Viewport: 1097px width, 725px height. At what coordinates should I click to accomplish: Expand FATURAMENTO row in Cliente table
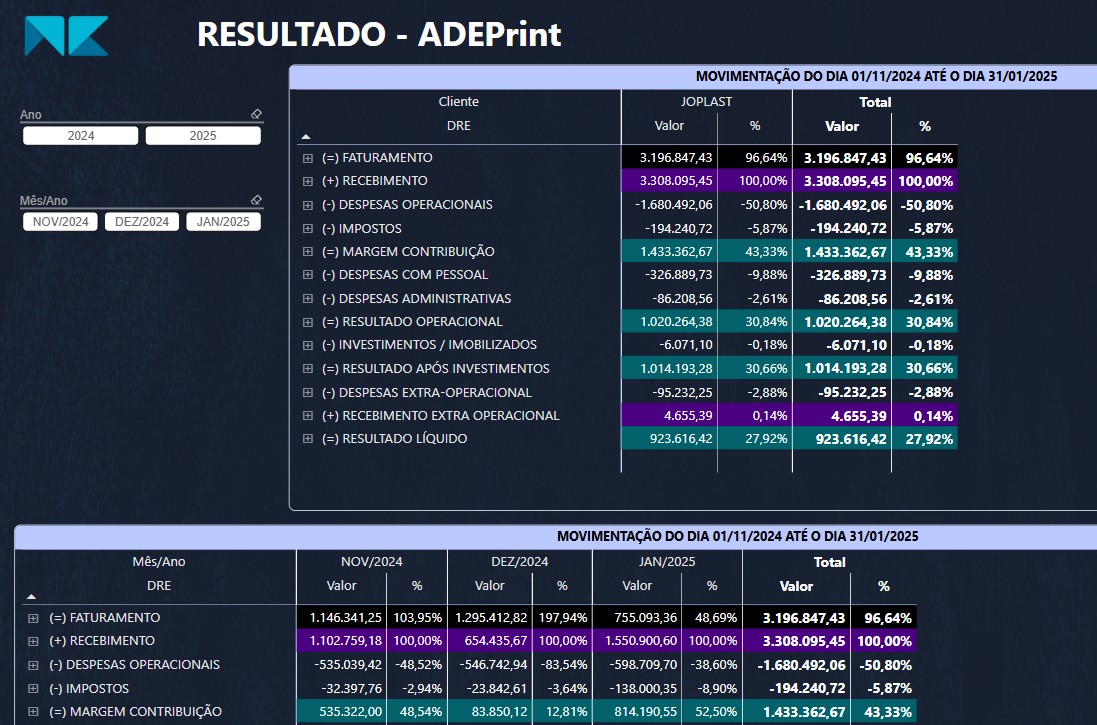307,158
